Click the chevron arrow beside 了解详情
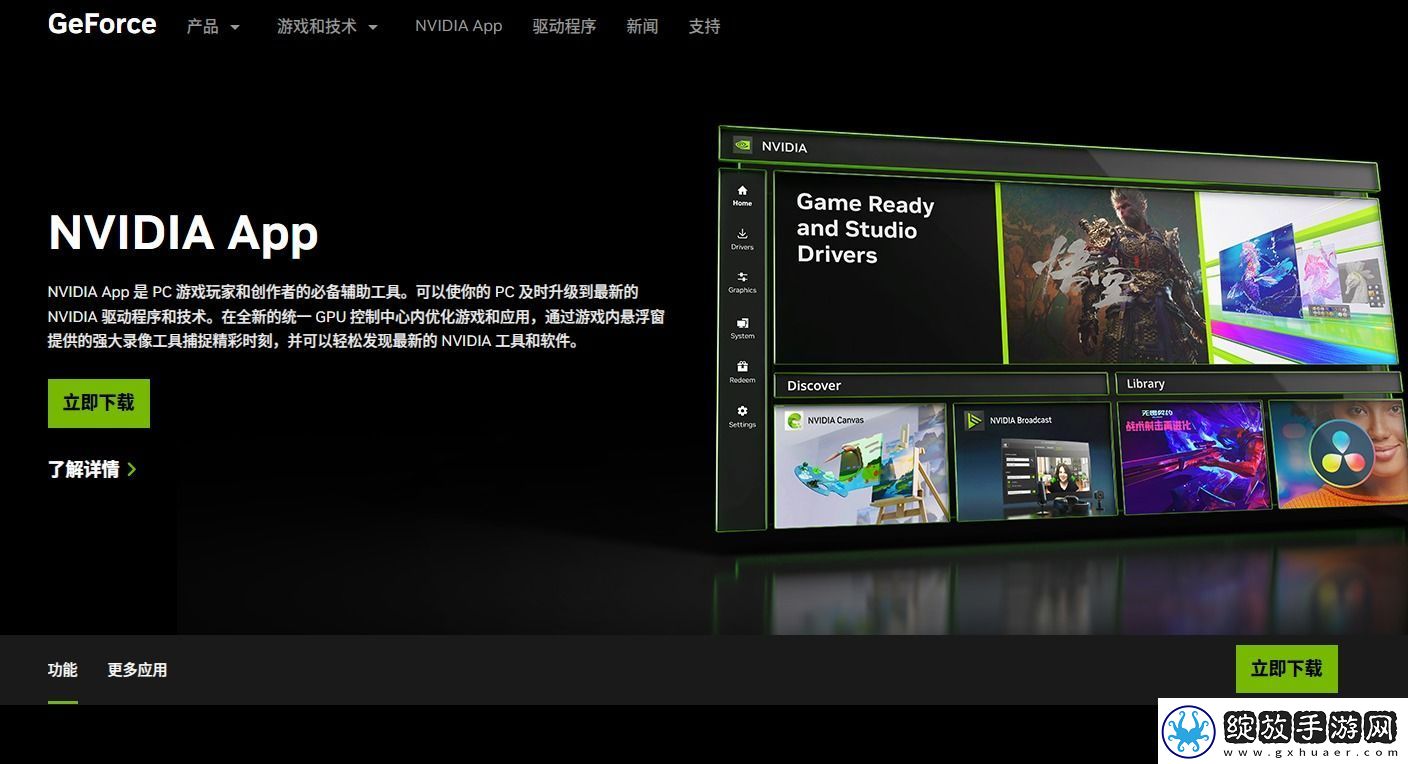The height and width of the screenshot is (764, 1408). [x=131, y=469]
